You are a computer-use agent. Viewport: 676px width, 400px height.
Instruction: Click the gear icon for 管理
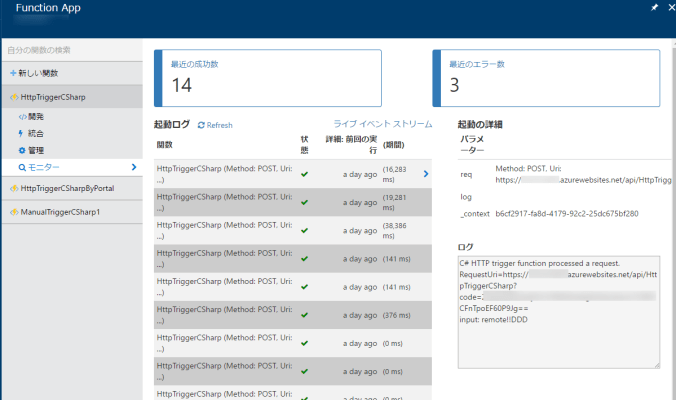tap(22, 150)
